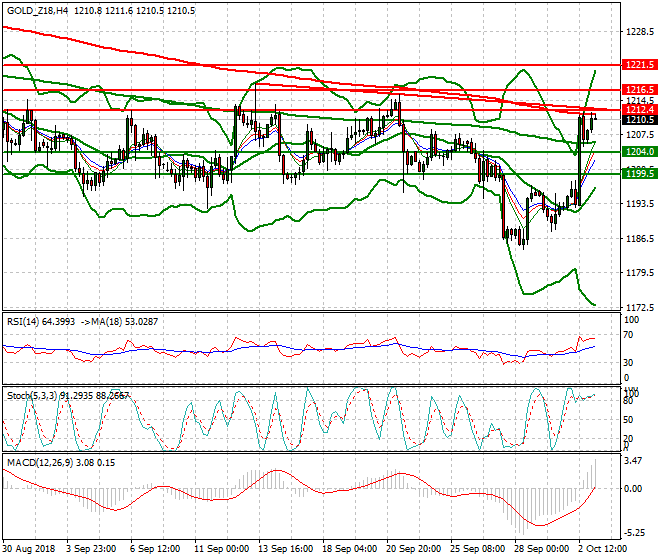Click the red 1216.5 price level label
This screenshot has height=560, width=660.
click(x=639, y=90)
